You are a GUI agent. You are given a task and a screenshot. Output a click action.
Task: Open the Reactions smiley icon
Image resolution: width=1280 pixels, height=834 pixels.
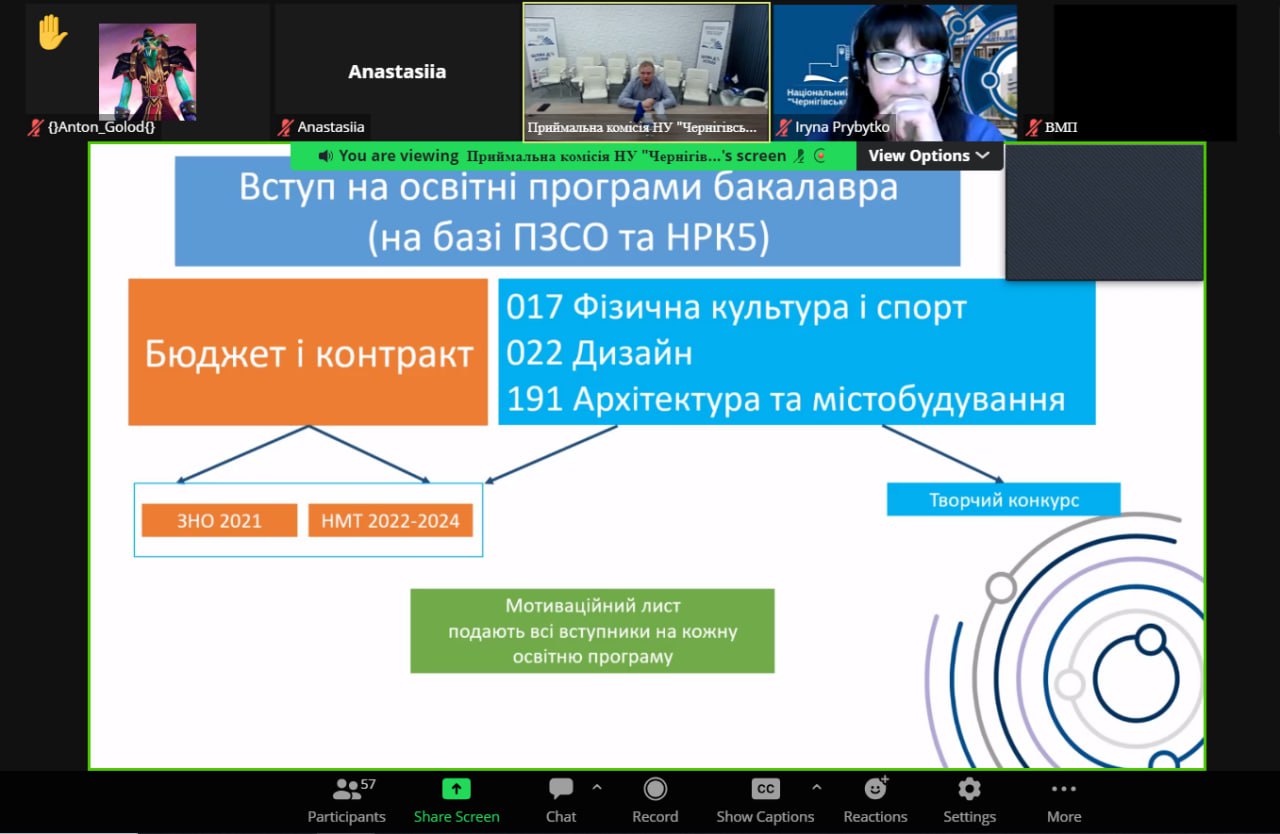click(875, 789)
